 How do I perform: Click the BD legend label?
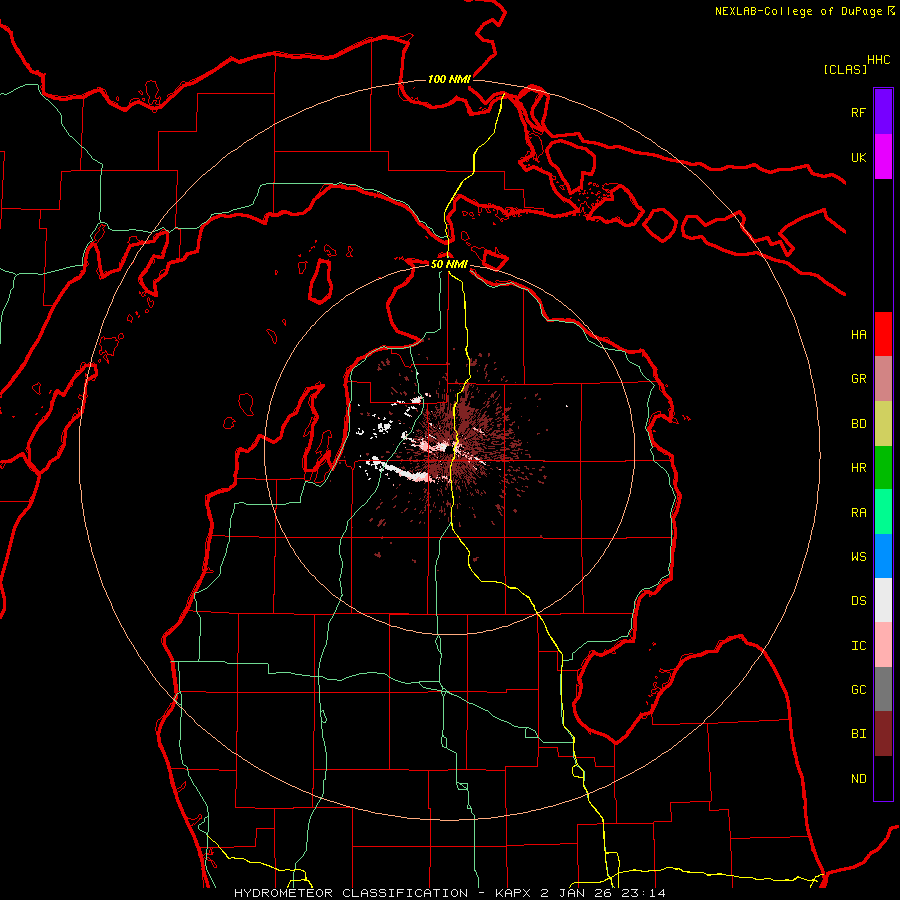click(x=858, y=424)
